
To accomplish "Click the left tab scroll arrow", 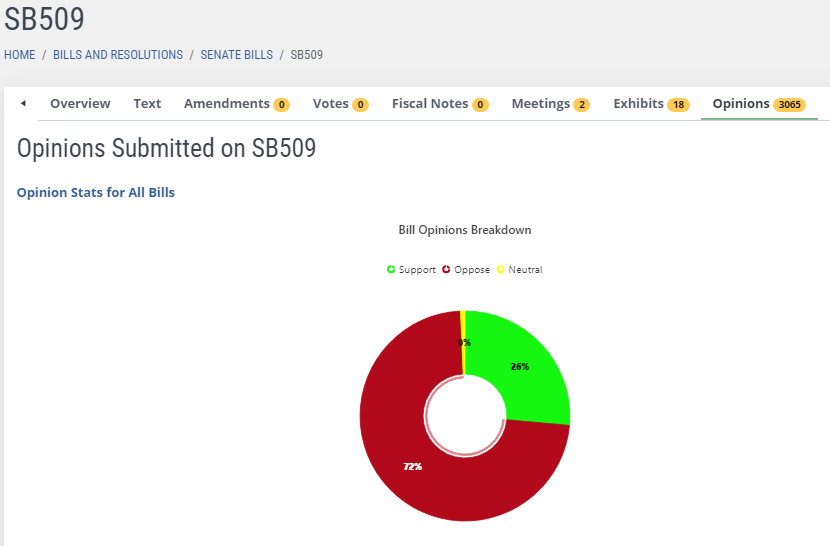I will [24, 104].
